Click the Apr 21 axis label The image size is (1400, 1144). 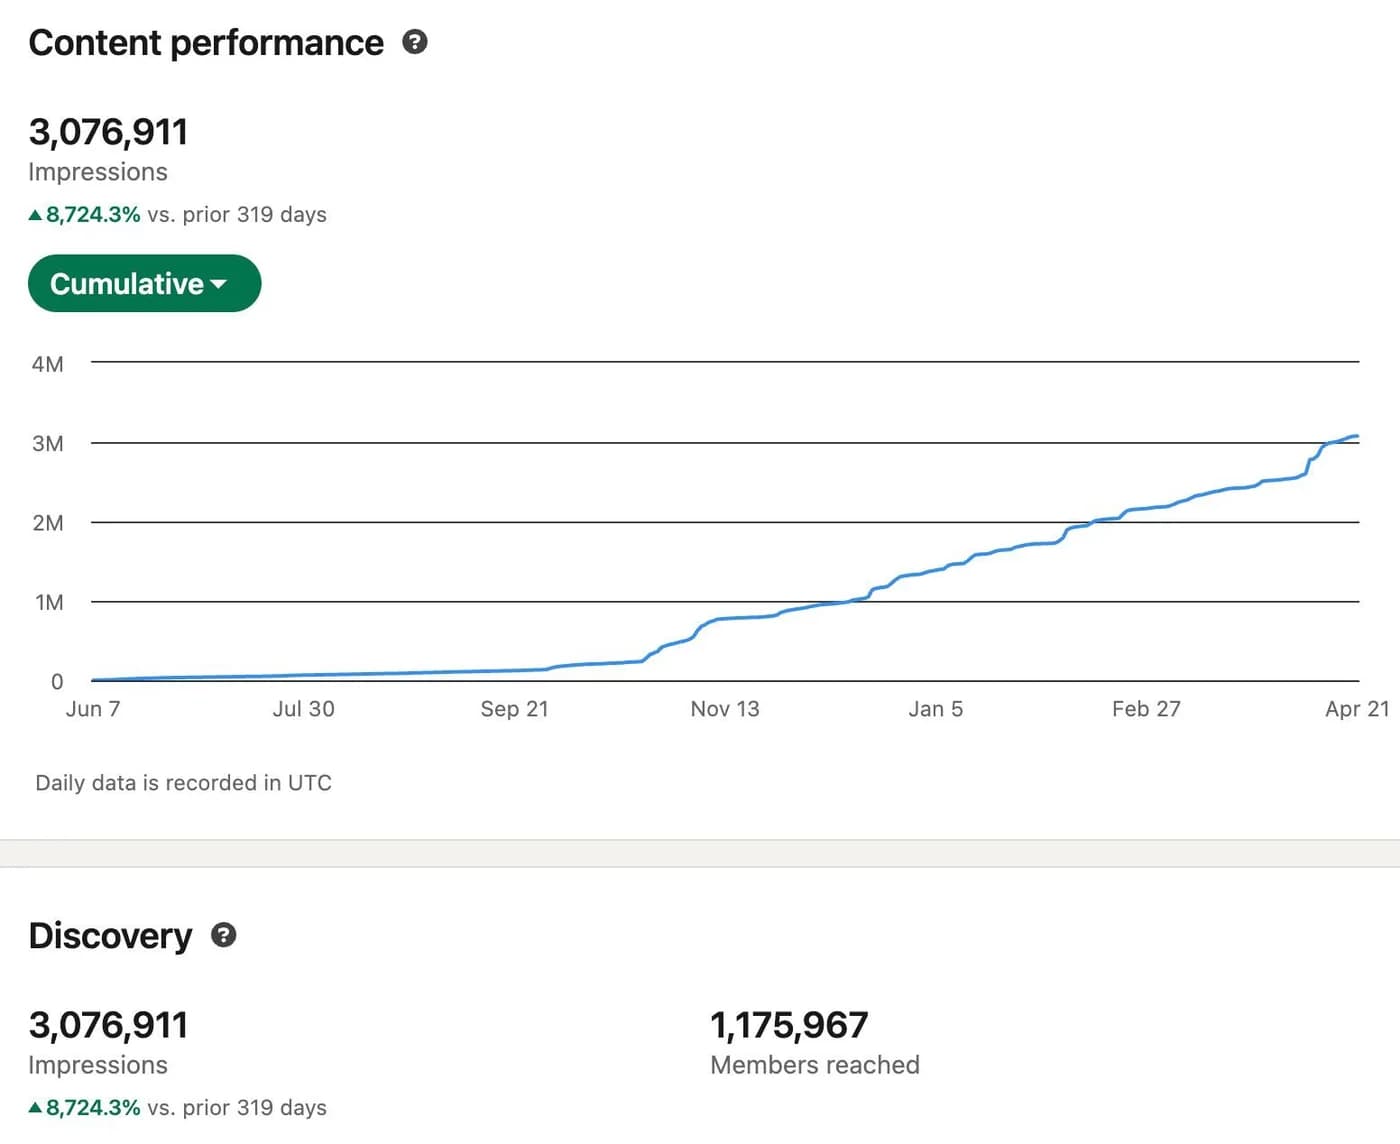1357,709
